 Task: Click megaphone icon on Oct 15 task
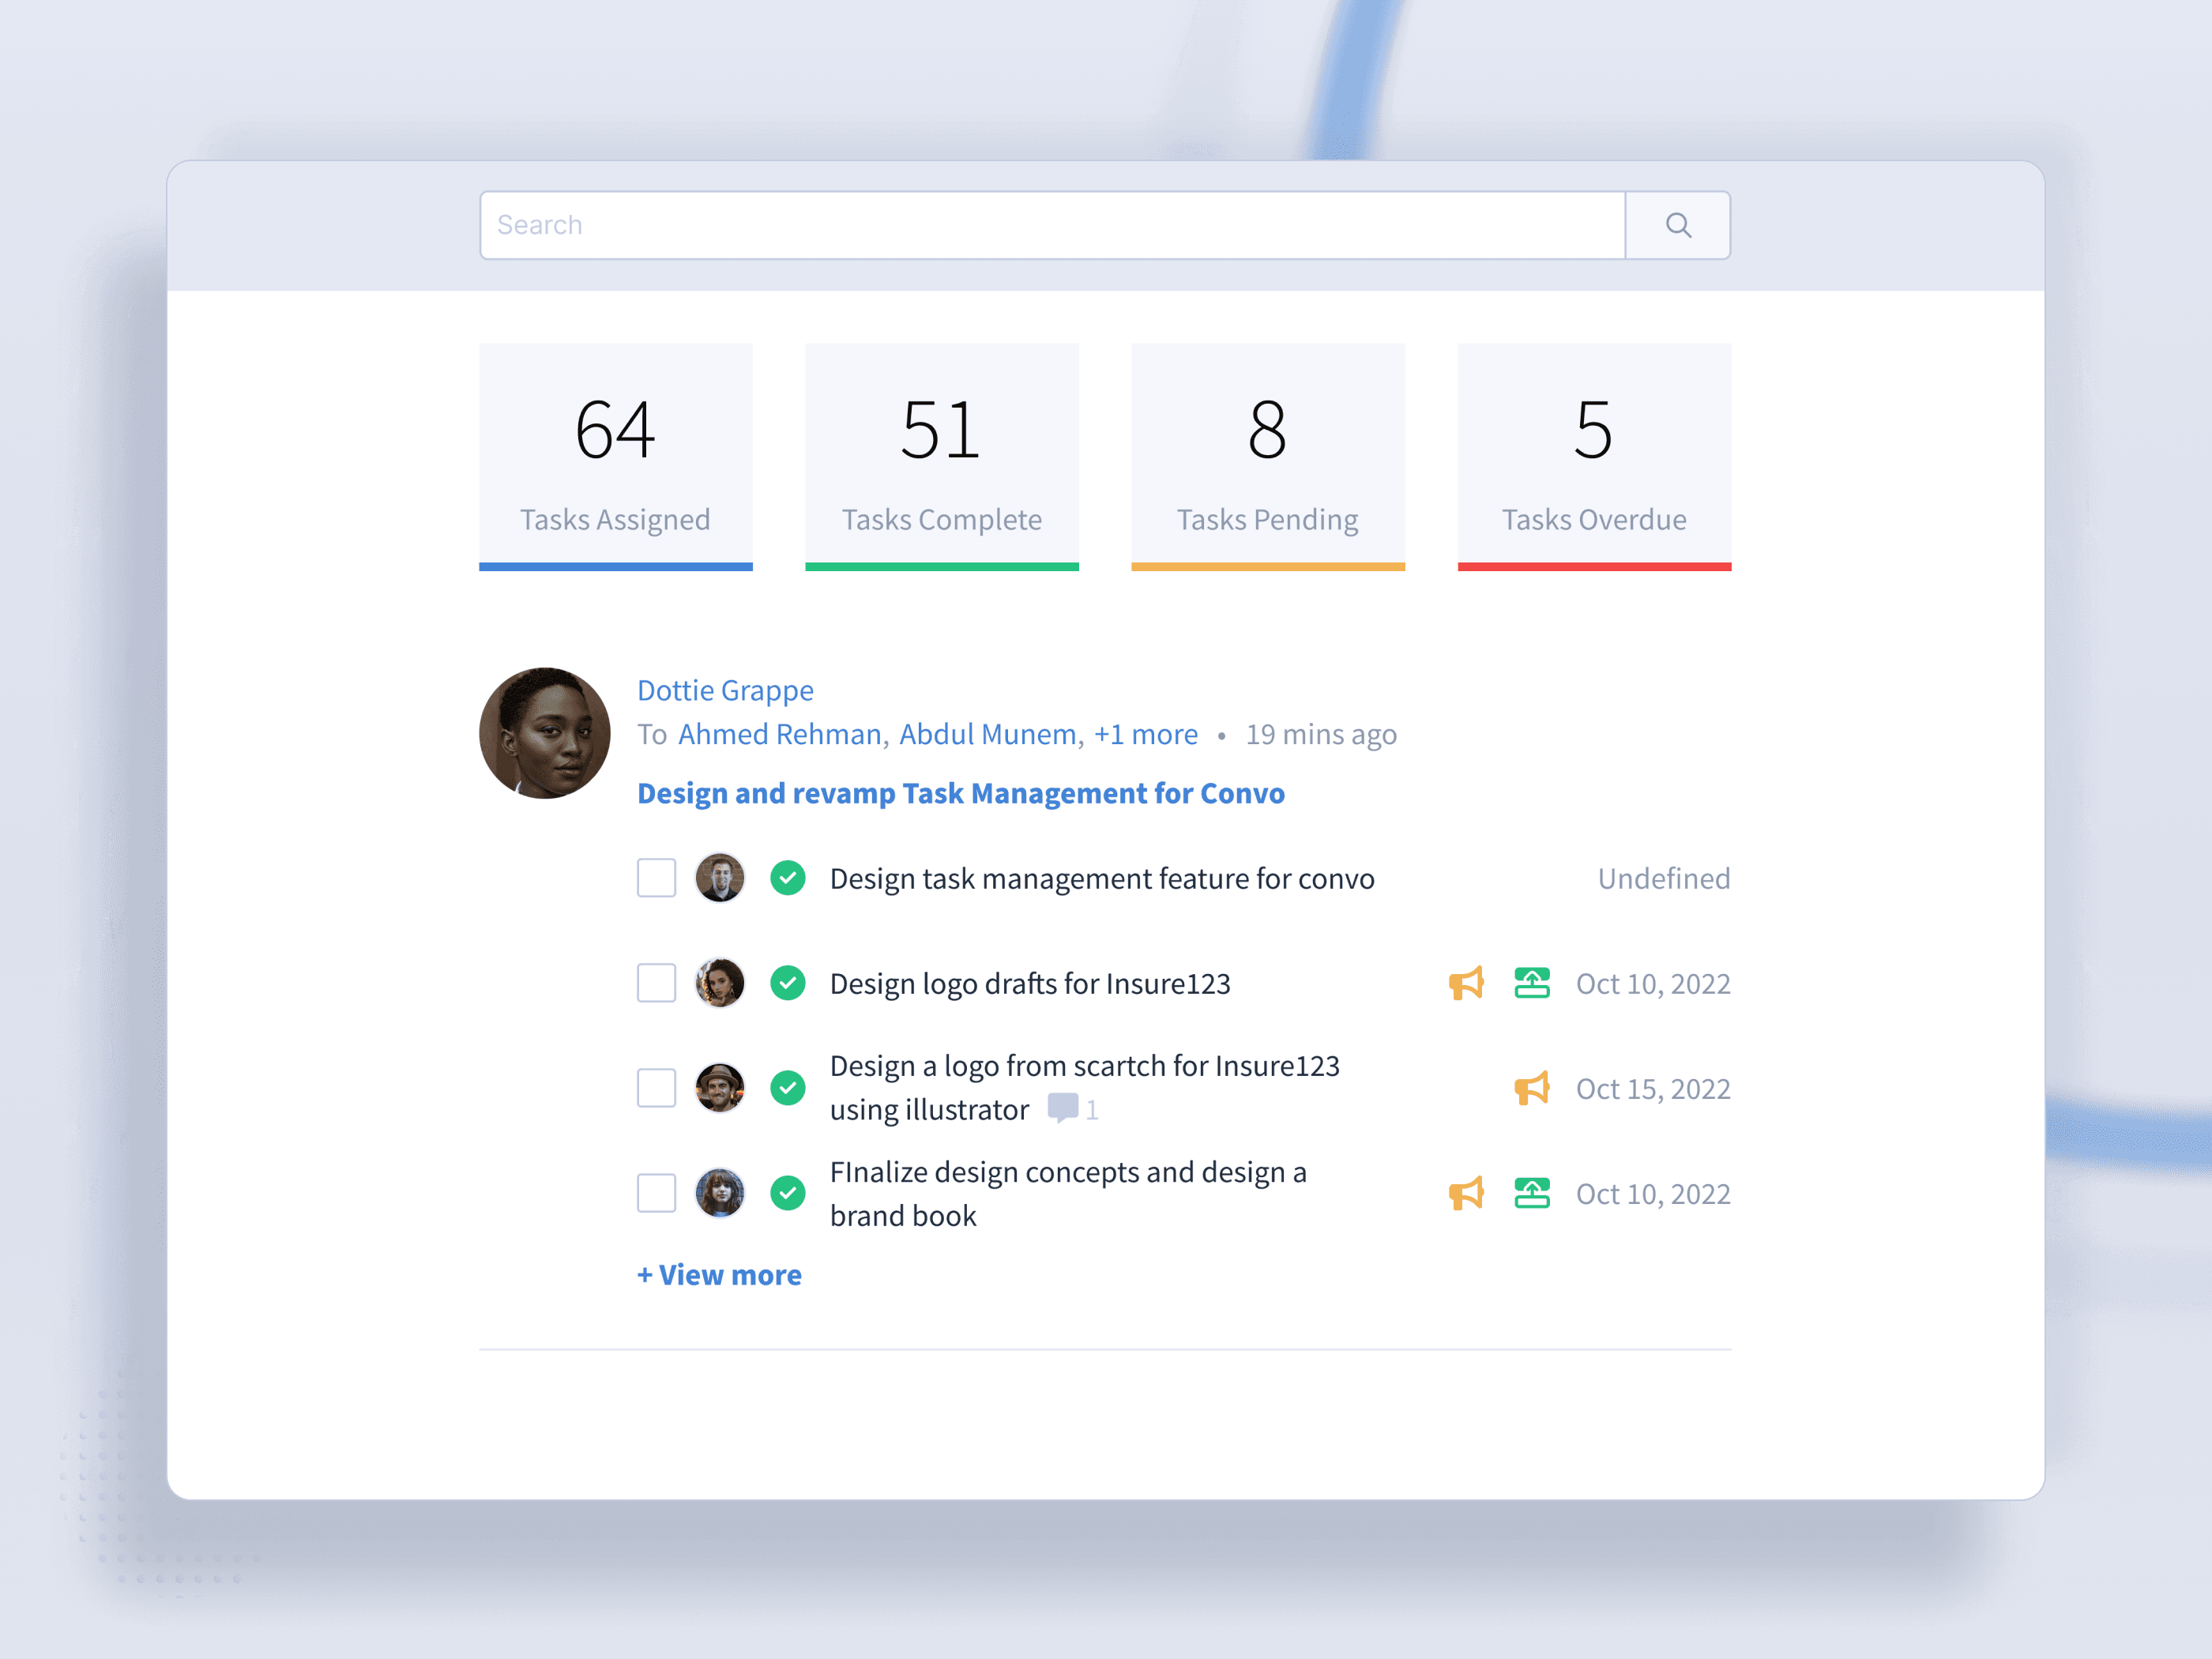point(1531,1088)
